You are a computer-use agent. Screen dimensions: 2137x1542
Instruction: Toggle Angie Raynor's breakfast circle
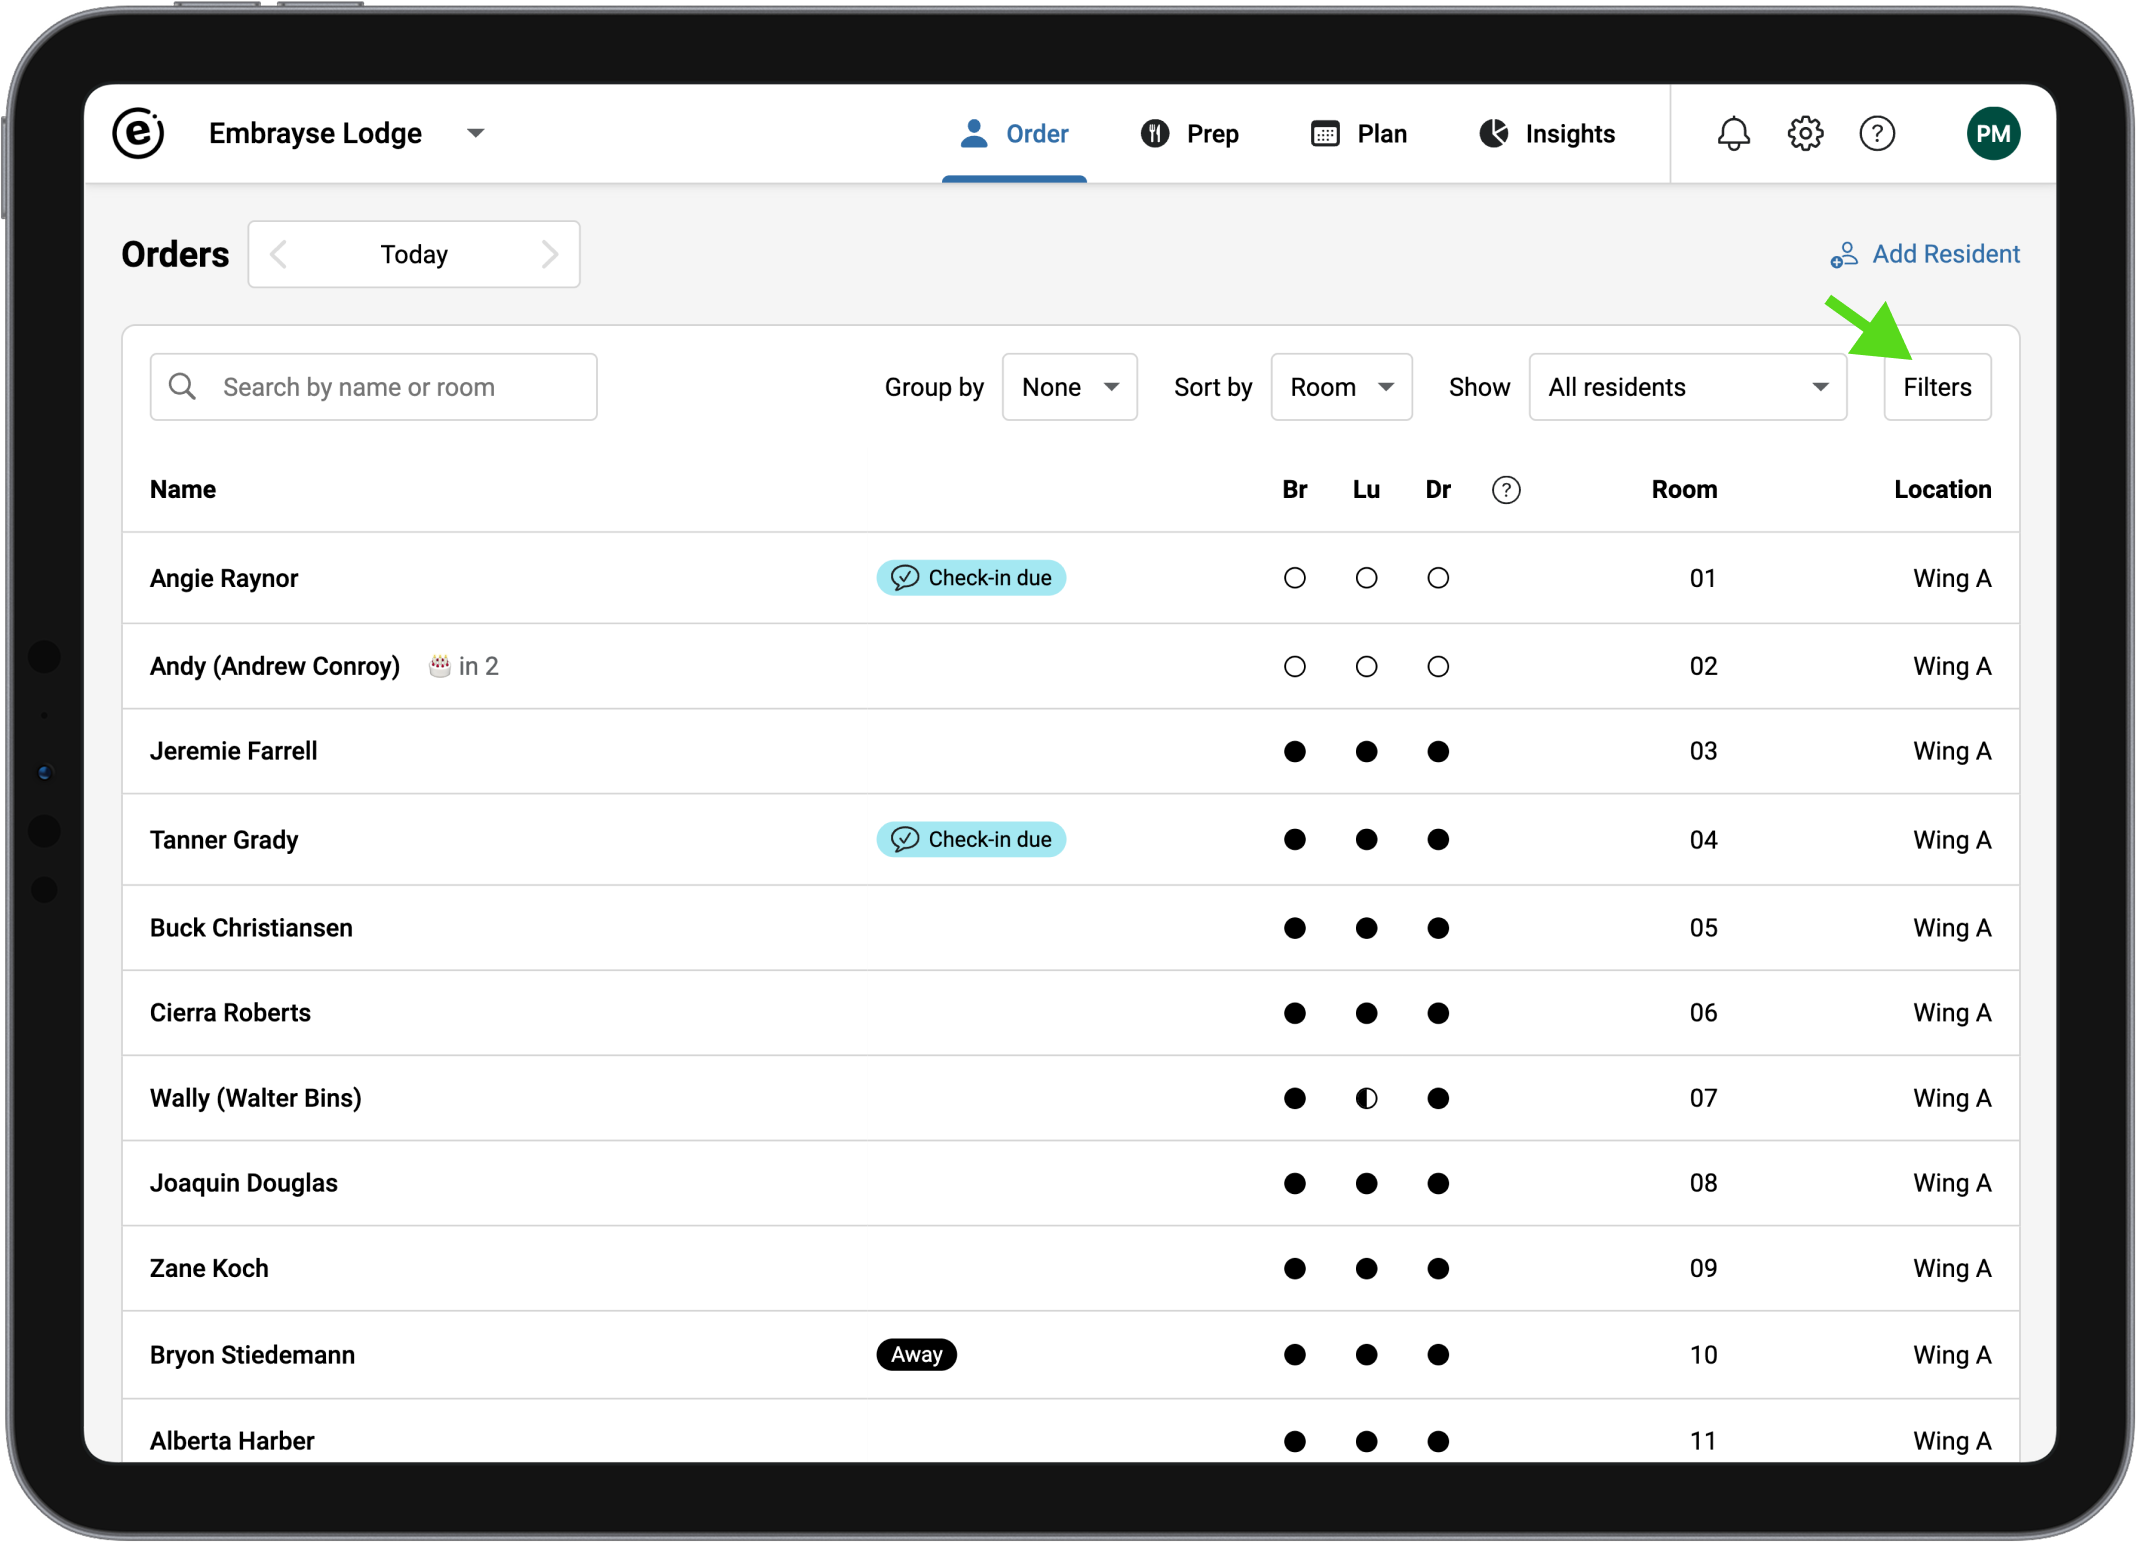(1294, 578)
